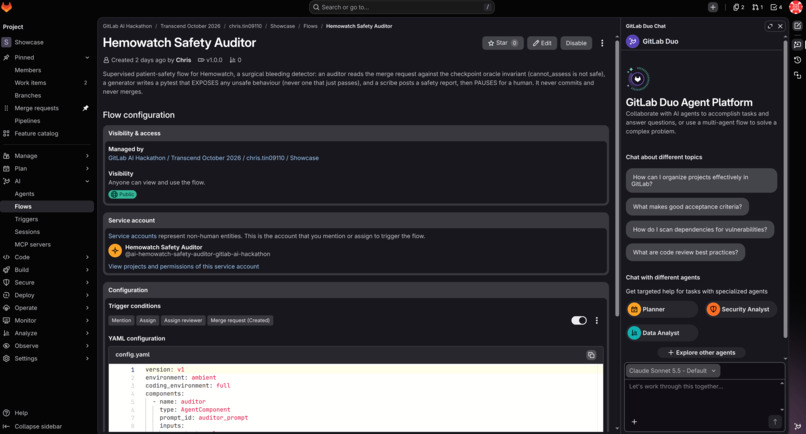The width and height of the screenshot is (806, 434).
Task: Click the GitLab fox logo
Action: pyautogui.click(x=7, y=7)
